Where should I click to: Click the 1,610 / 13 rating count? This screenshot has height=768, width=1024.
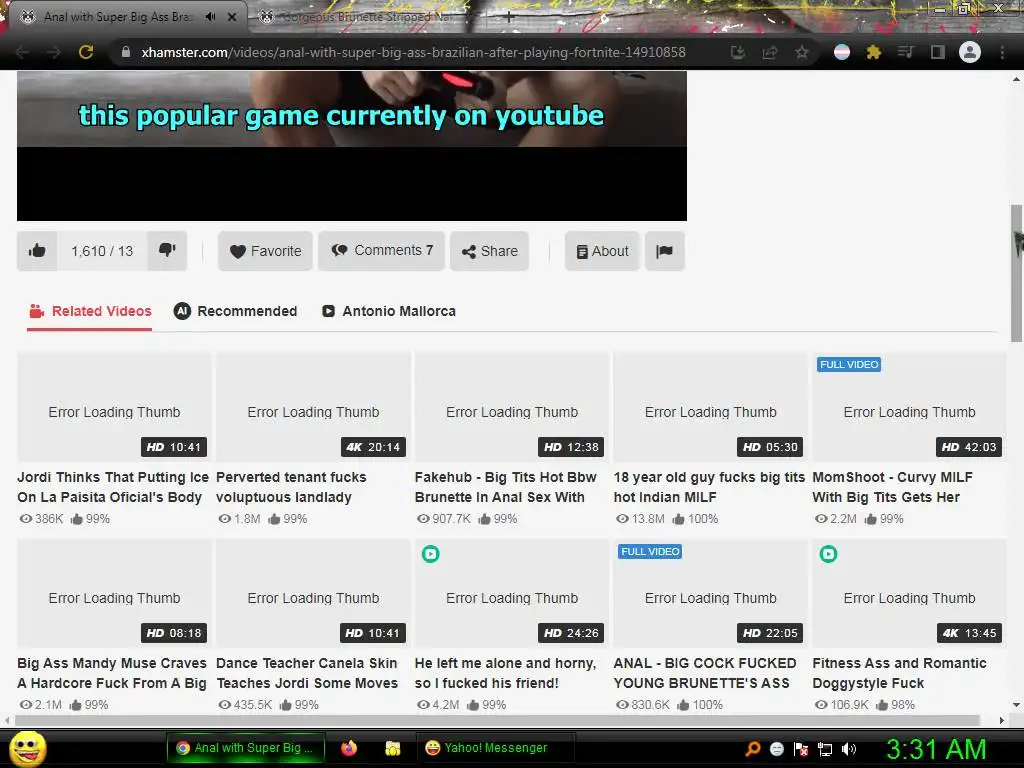(102, 251)
